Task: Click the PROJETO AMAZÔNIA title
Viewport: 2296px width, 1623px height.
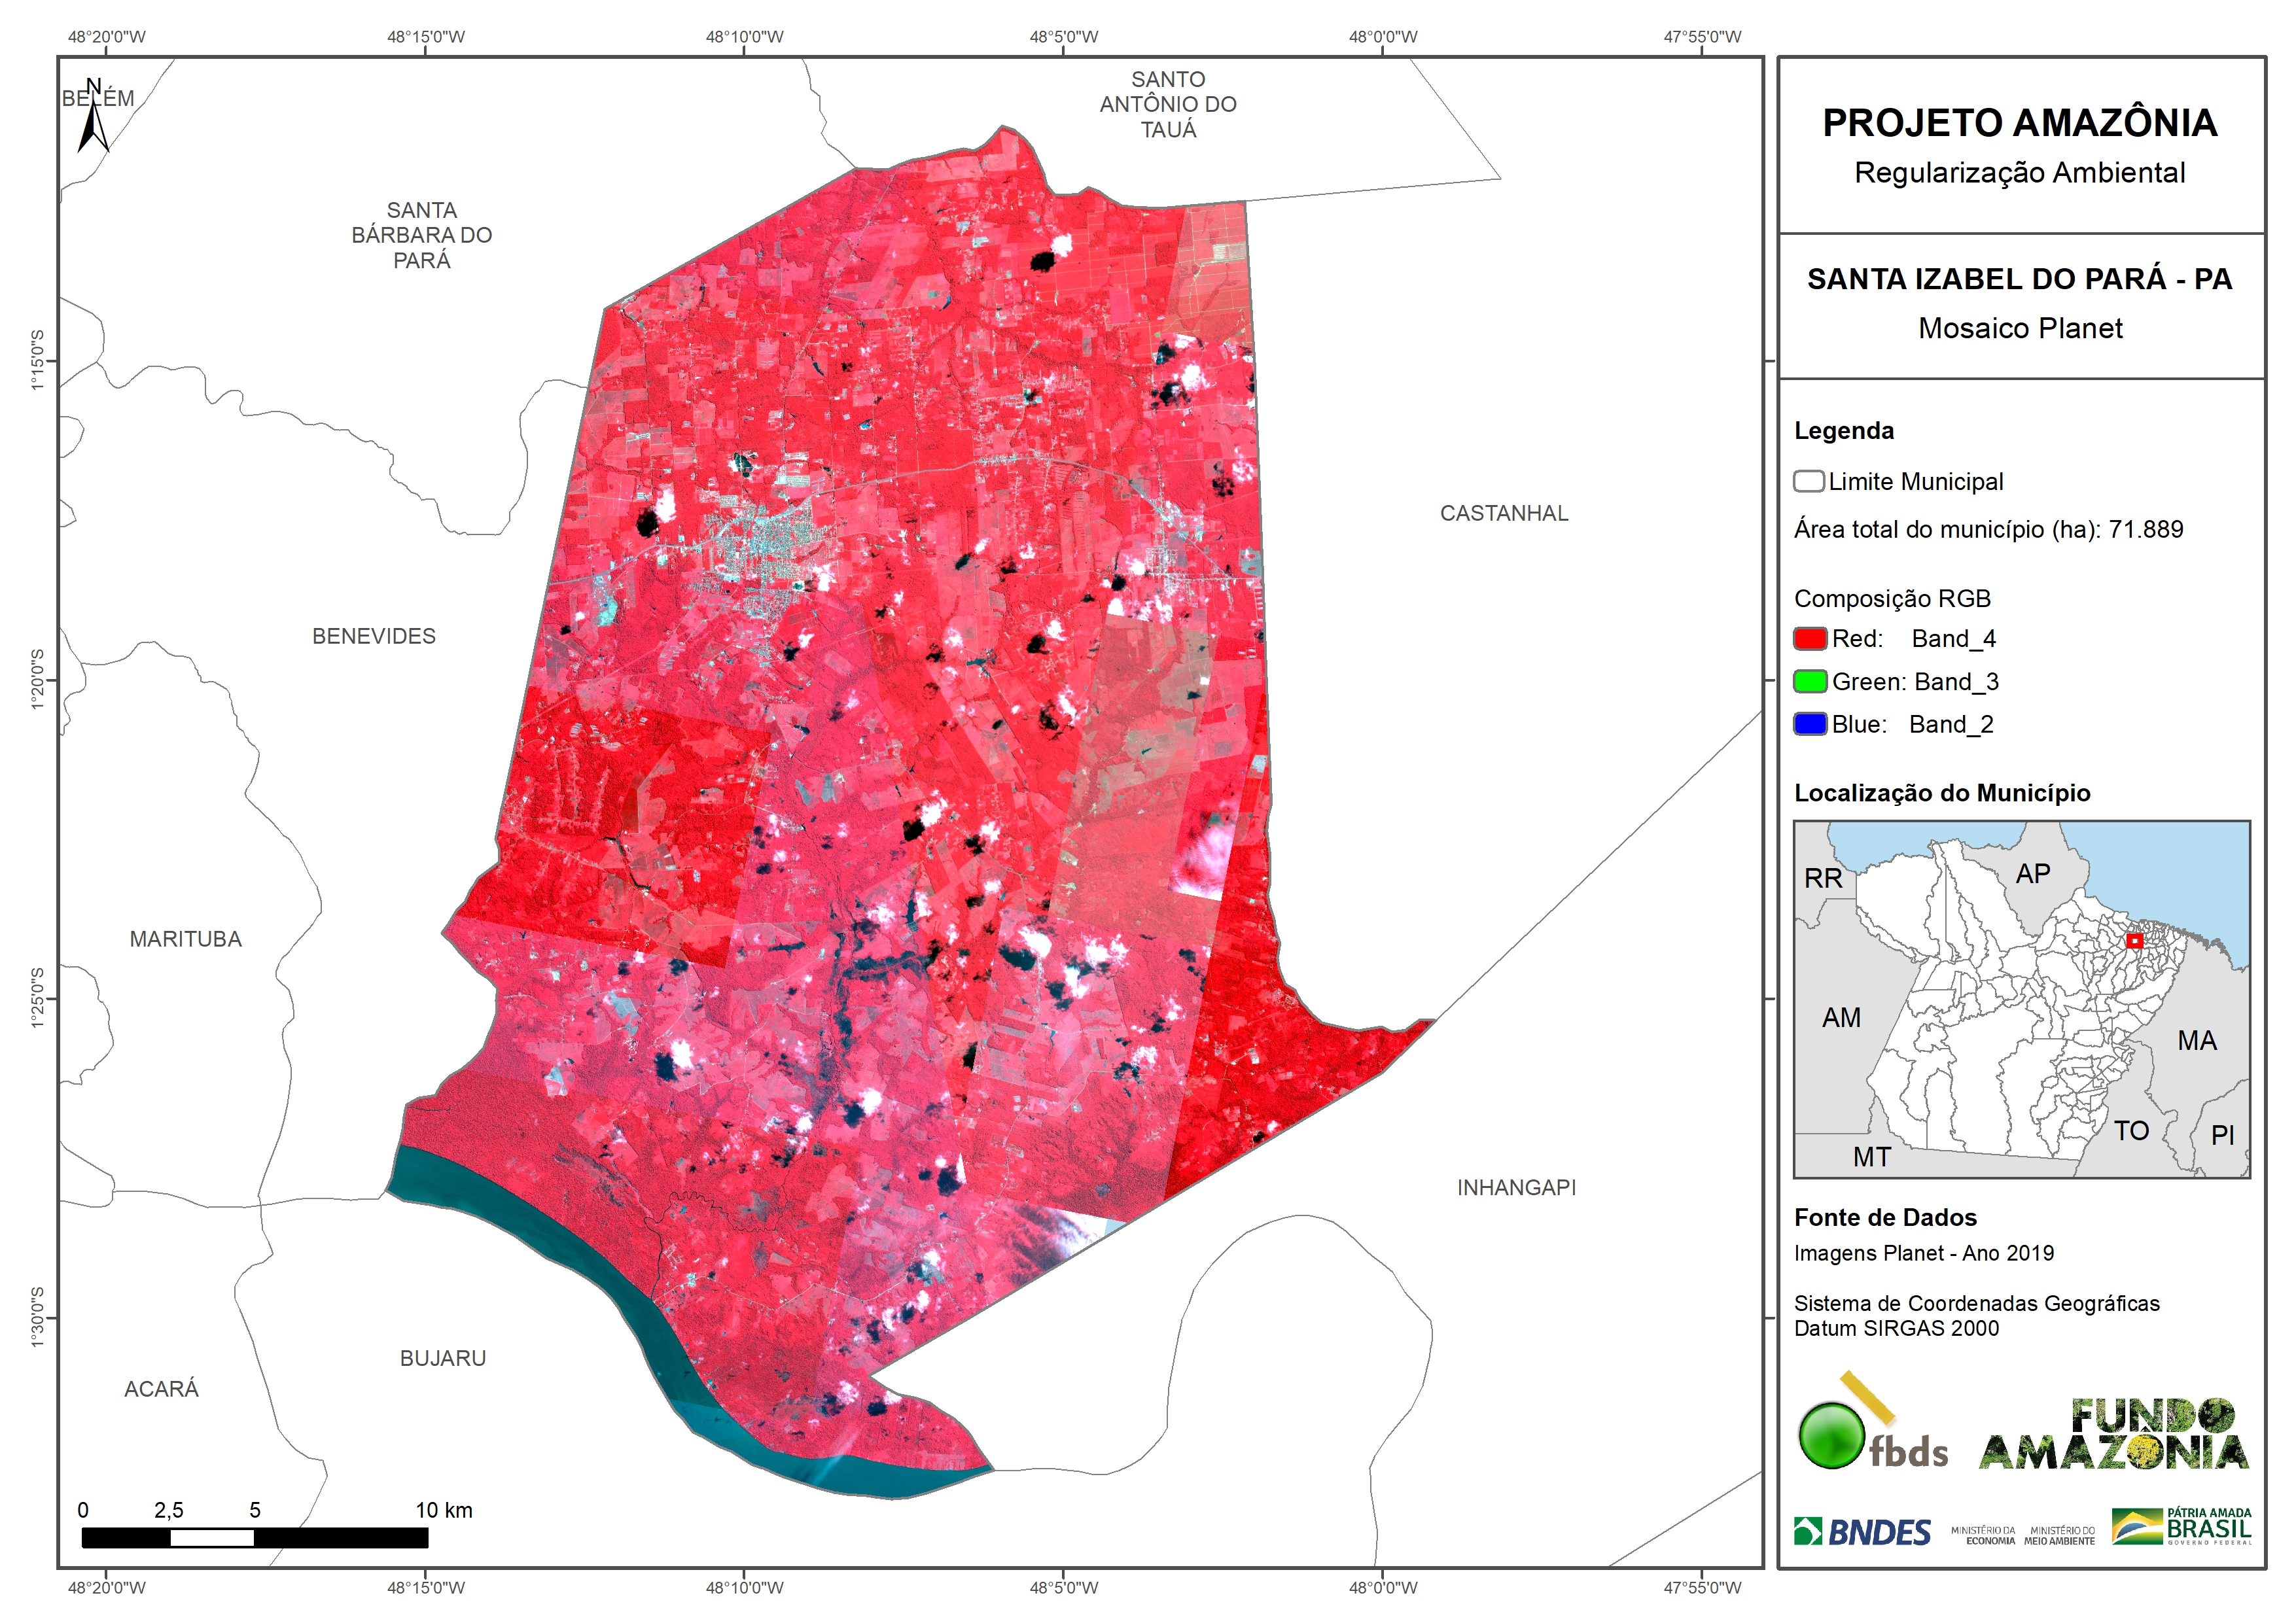Action: [x=2019, y=123]
